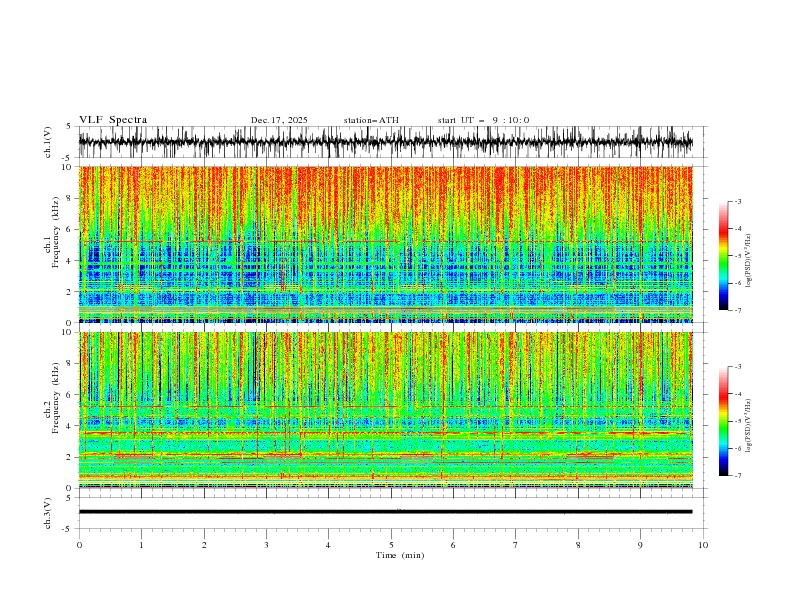Click the "8" kHz tick of ch.2 spectrogram

(69, 364)
